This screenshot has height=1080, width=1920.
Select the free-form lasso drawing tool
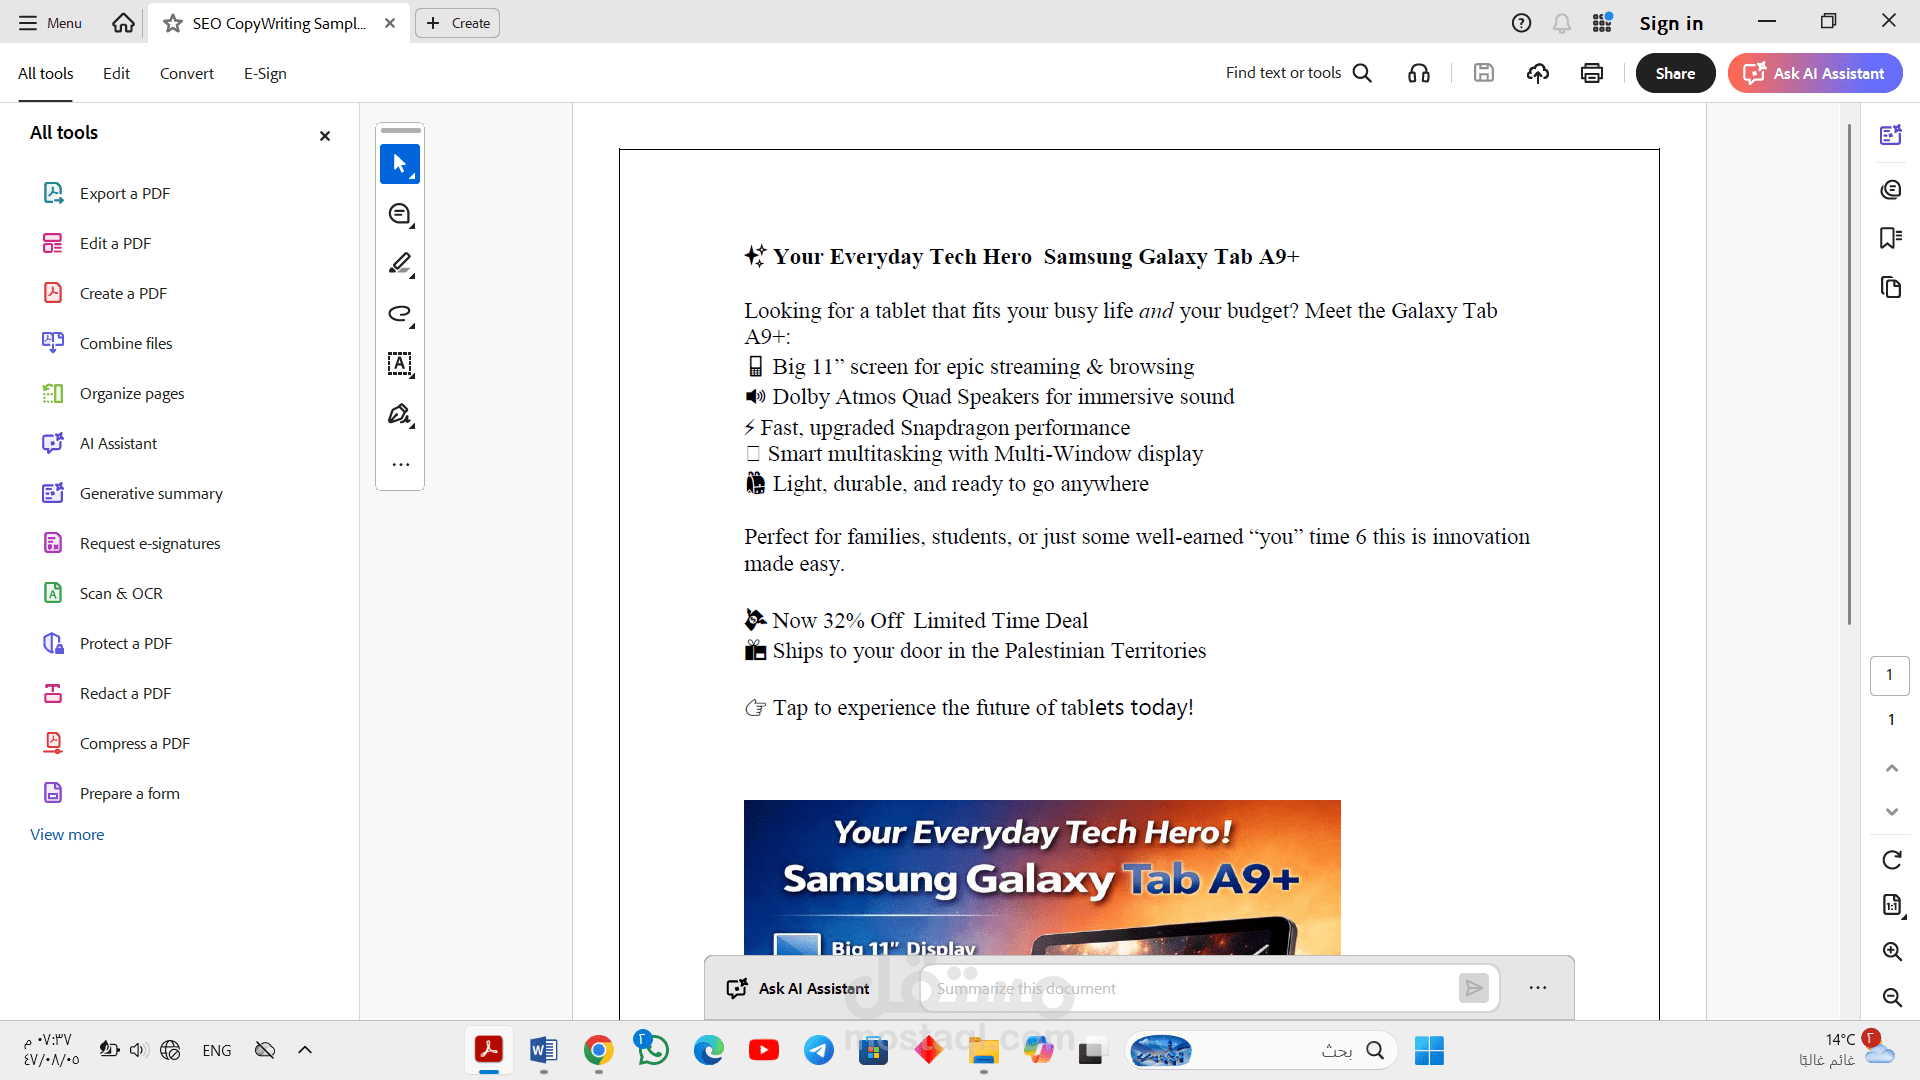tap(400, 314)
